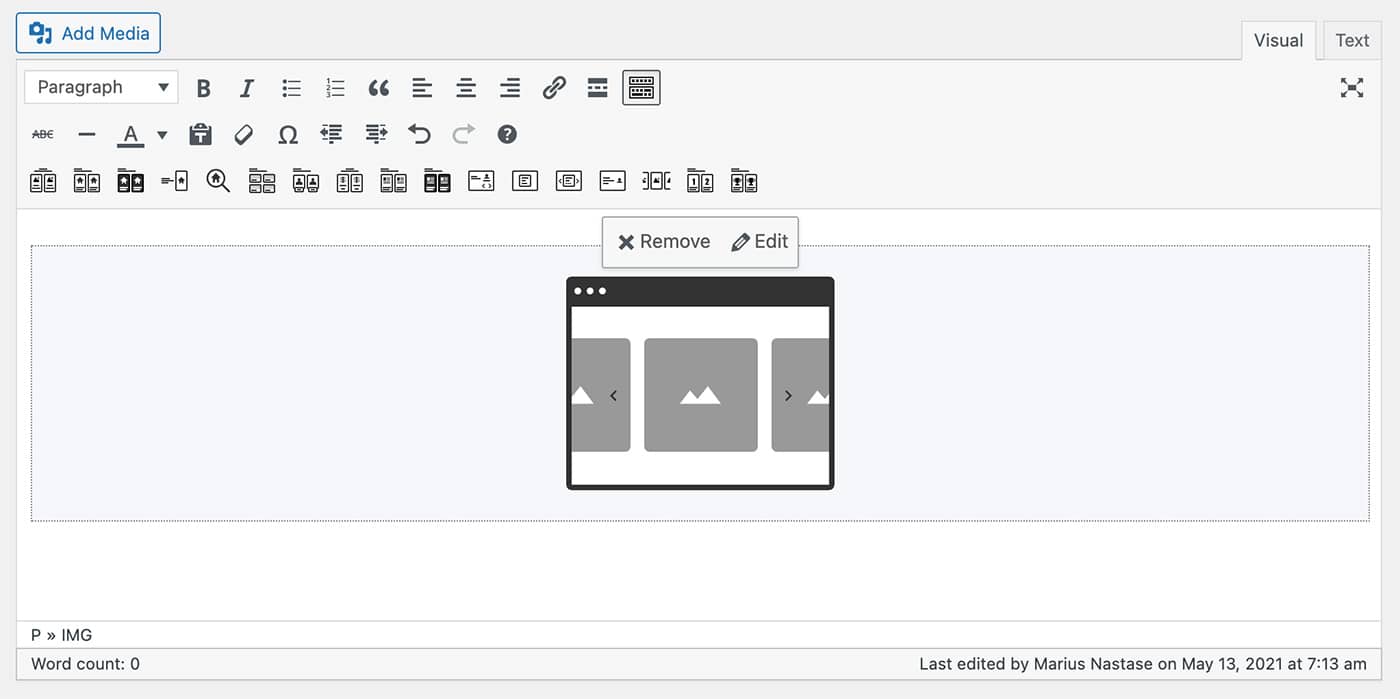The width and height of the screenshot is (1400, 699).
Task: Apply Italic formatting
Action: coord(247,88)
